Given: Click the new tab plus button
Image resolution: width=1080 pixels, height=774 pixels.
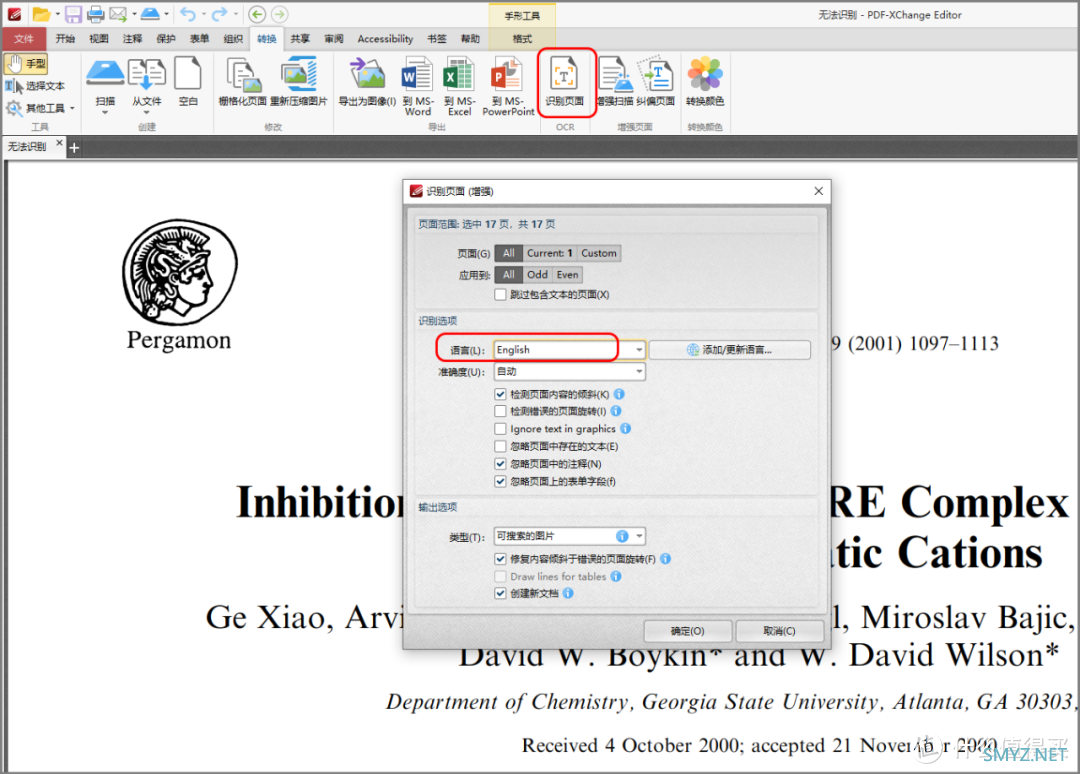Looking at the screenshot, I should tap(74, 147).
